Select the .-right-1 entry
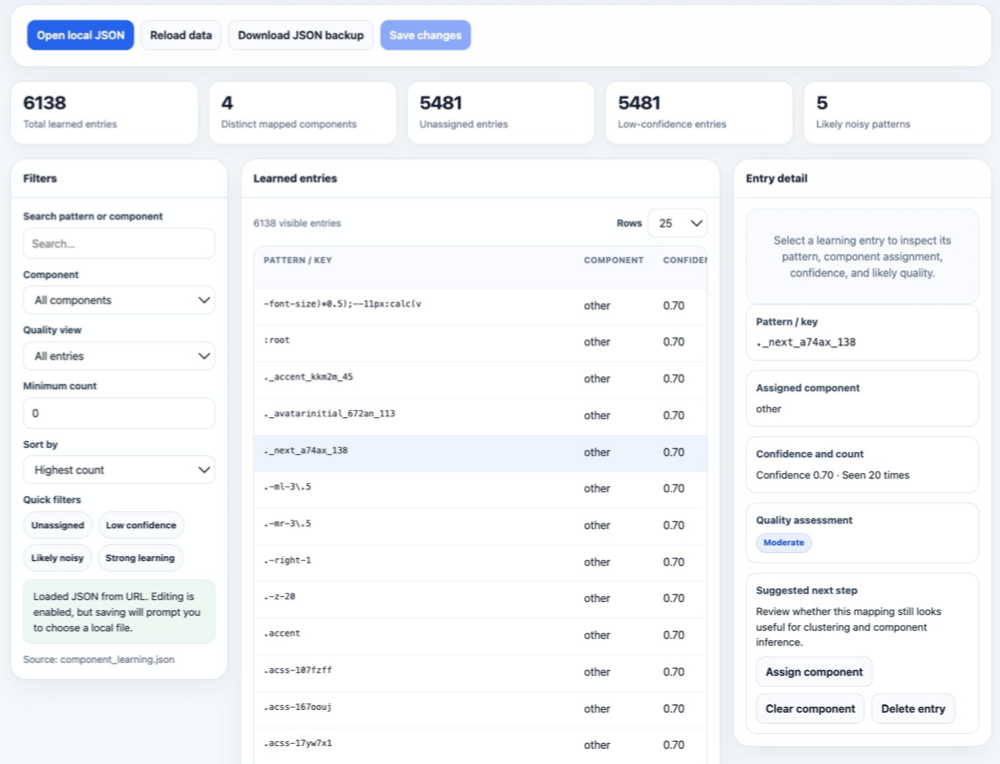 pyautogui.click(x=480, y=562)
